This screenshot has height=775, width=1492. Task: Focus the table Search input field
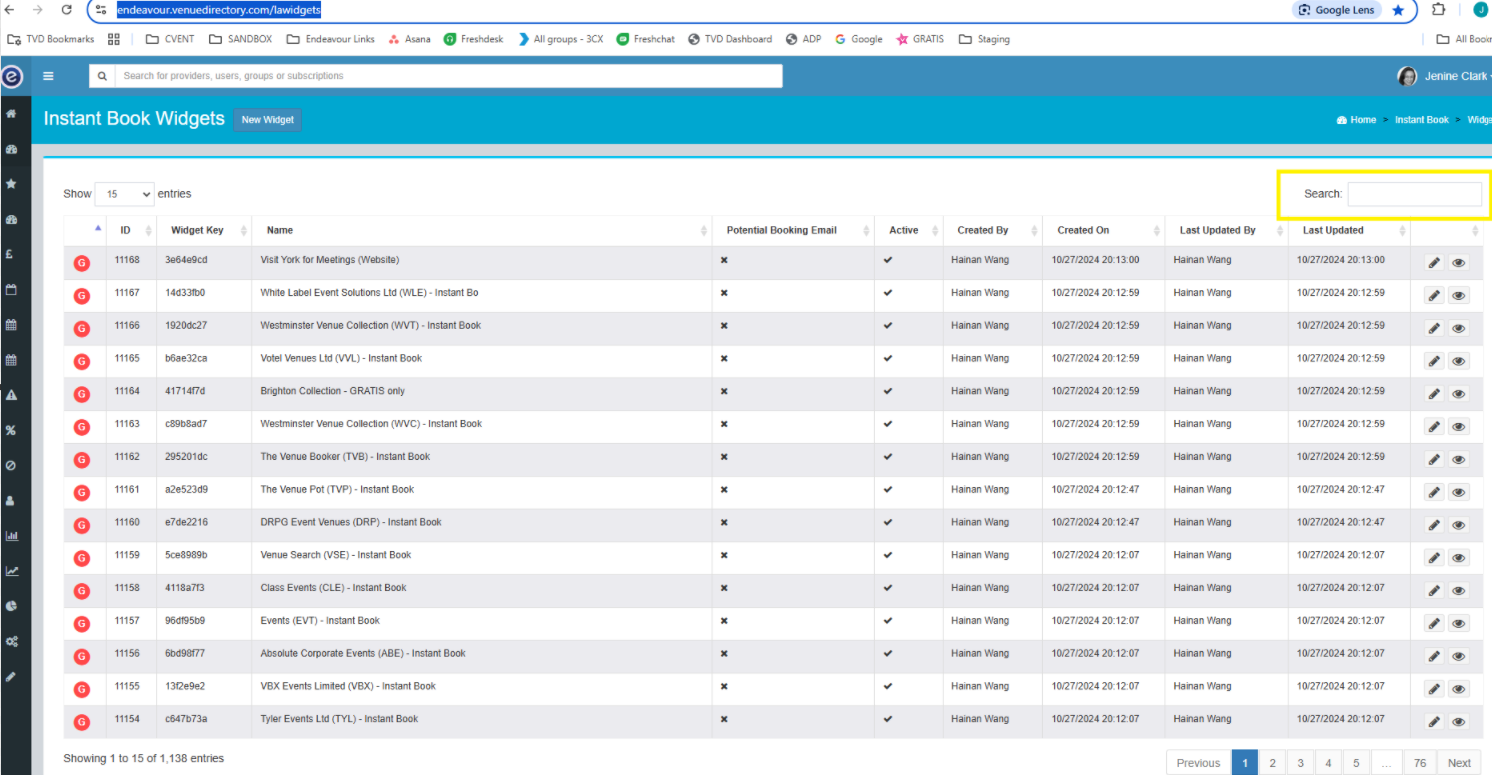coord(1414,194)
